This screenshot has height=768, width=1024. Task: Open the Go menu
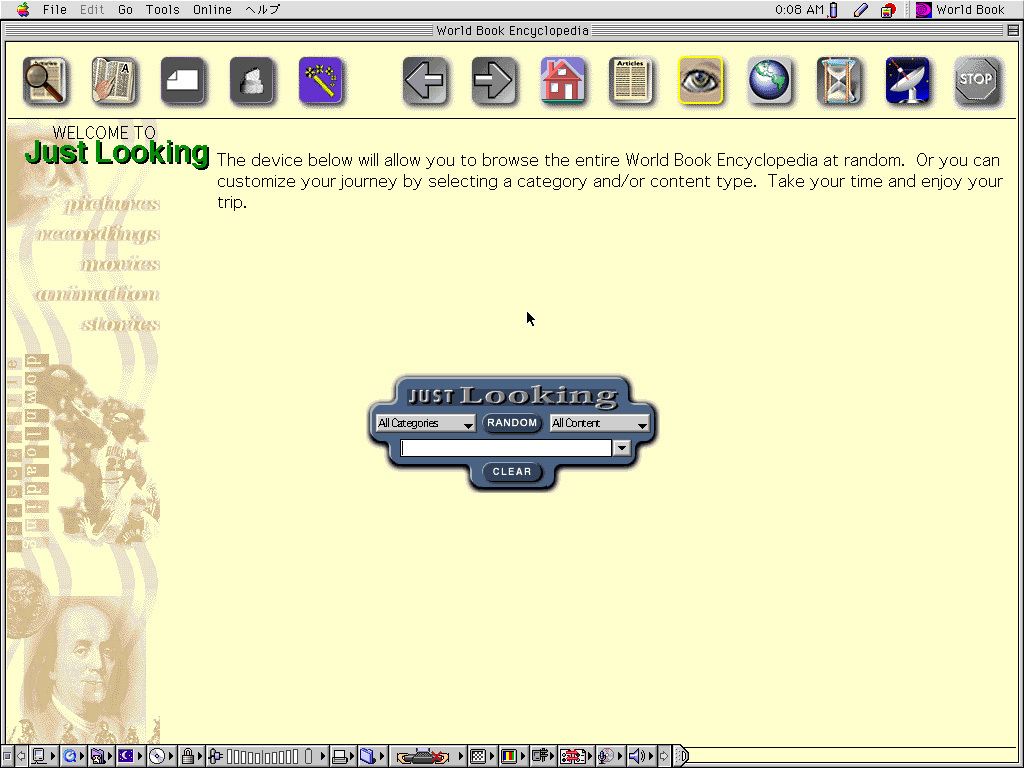pos(125,9)
